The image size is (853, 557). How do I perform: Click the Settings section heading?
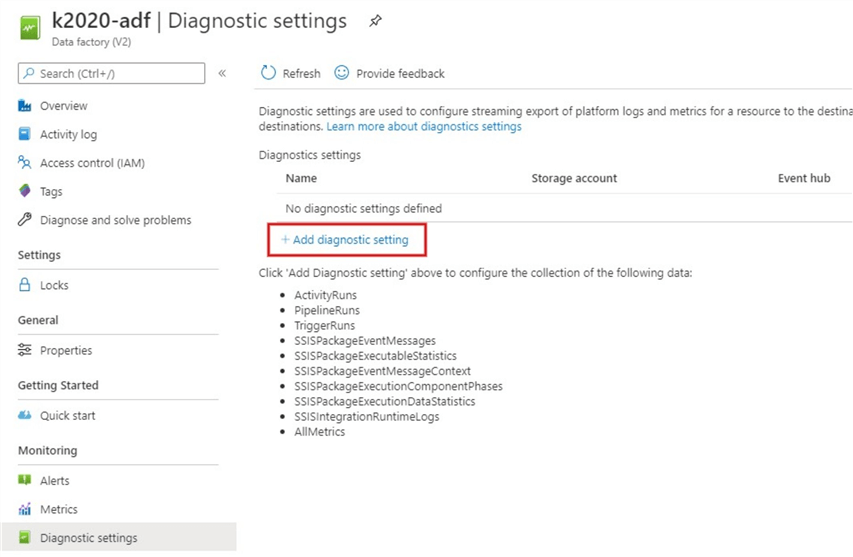click(x=39, y=255)
